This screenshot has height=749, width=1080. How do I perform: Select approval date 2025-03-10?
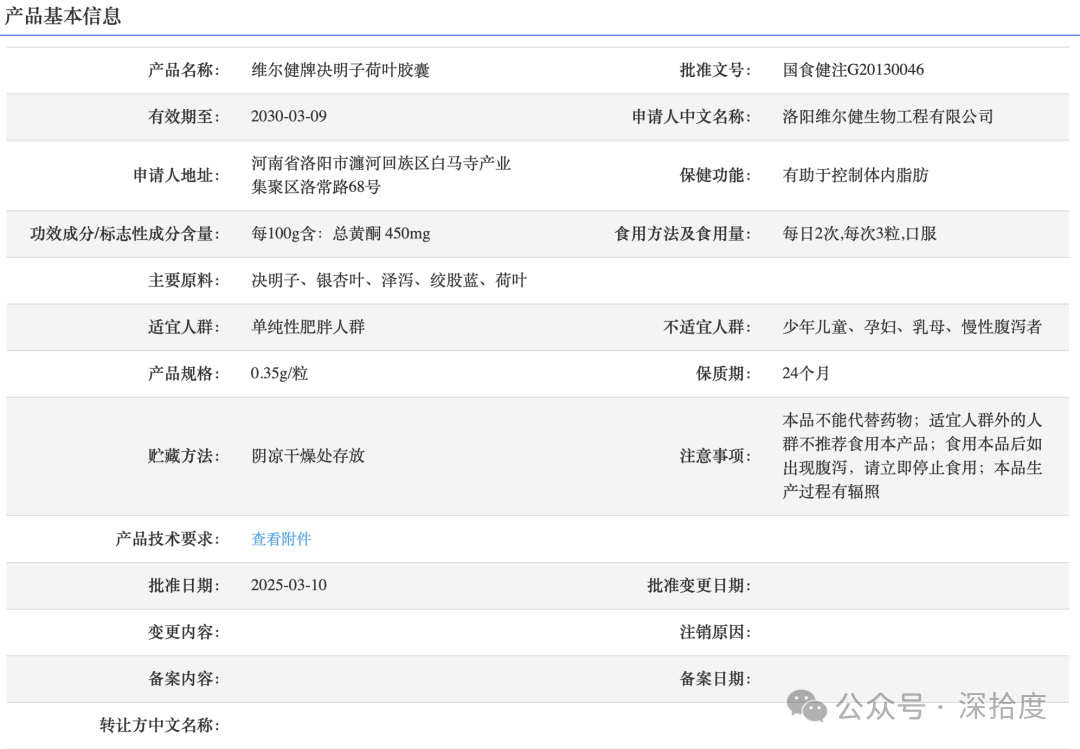tap(289, 585)
